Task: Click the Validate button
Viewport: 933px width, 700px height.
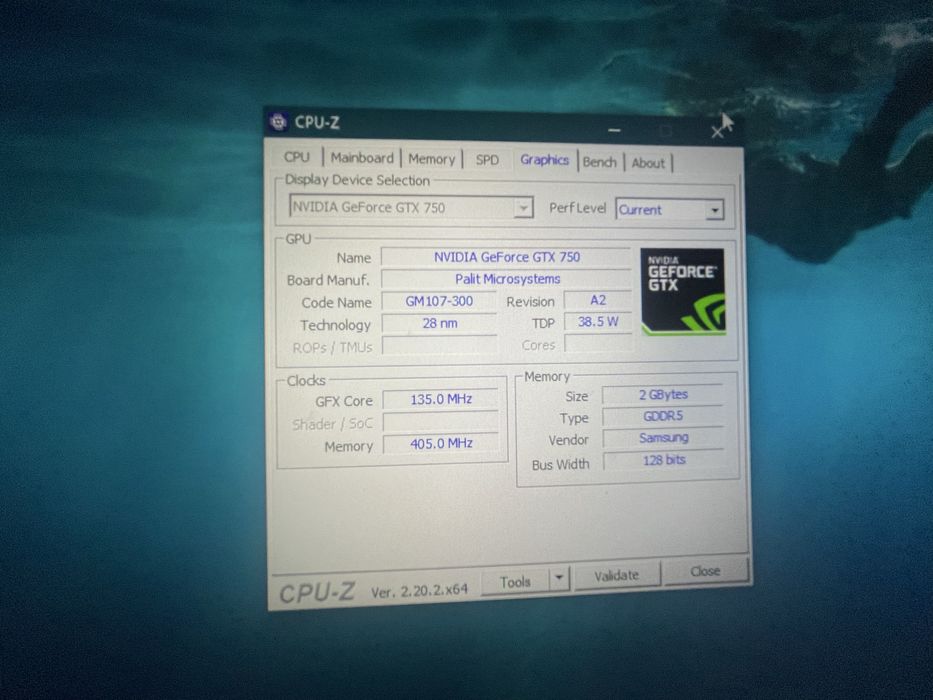Action: pos(616,576)
